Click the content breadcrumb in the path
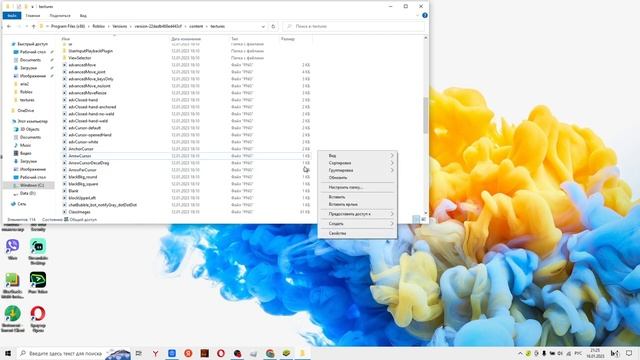Image resolution: width=640 pixels, height=360 pixels. click(196, 26)
